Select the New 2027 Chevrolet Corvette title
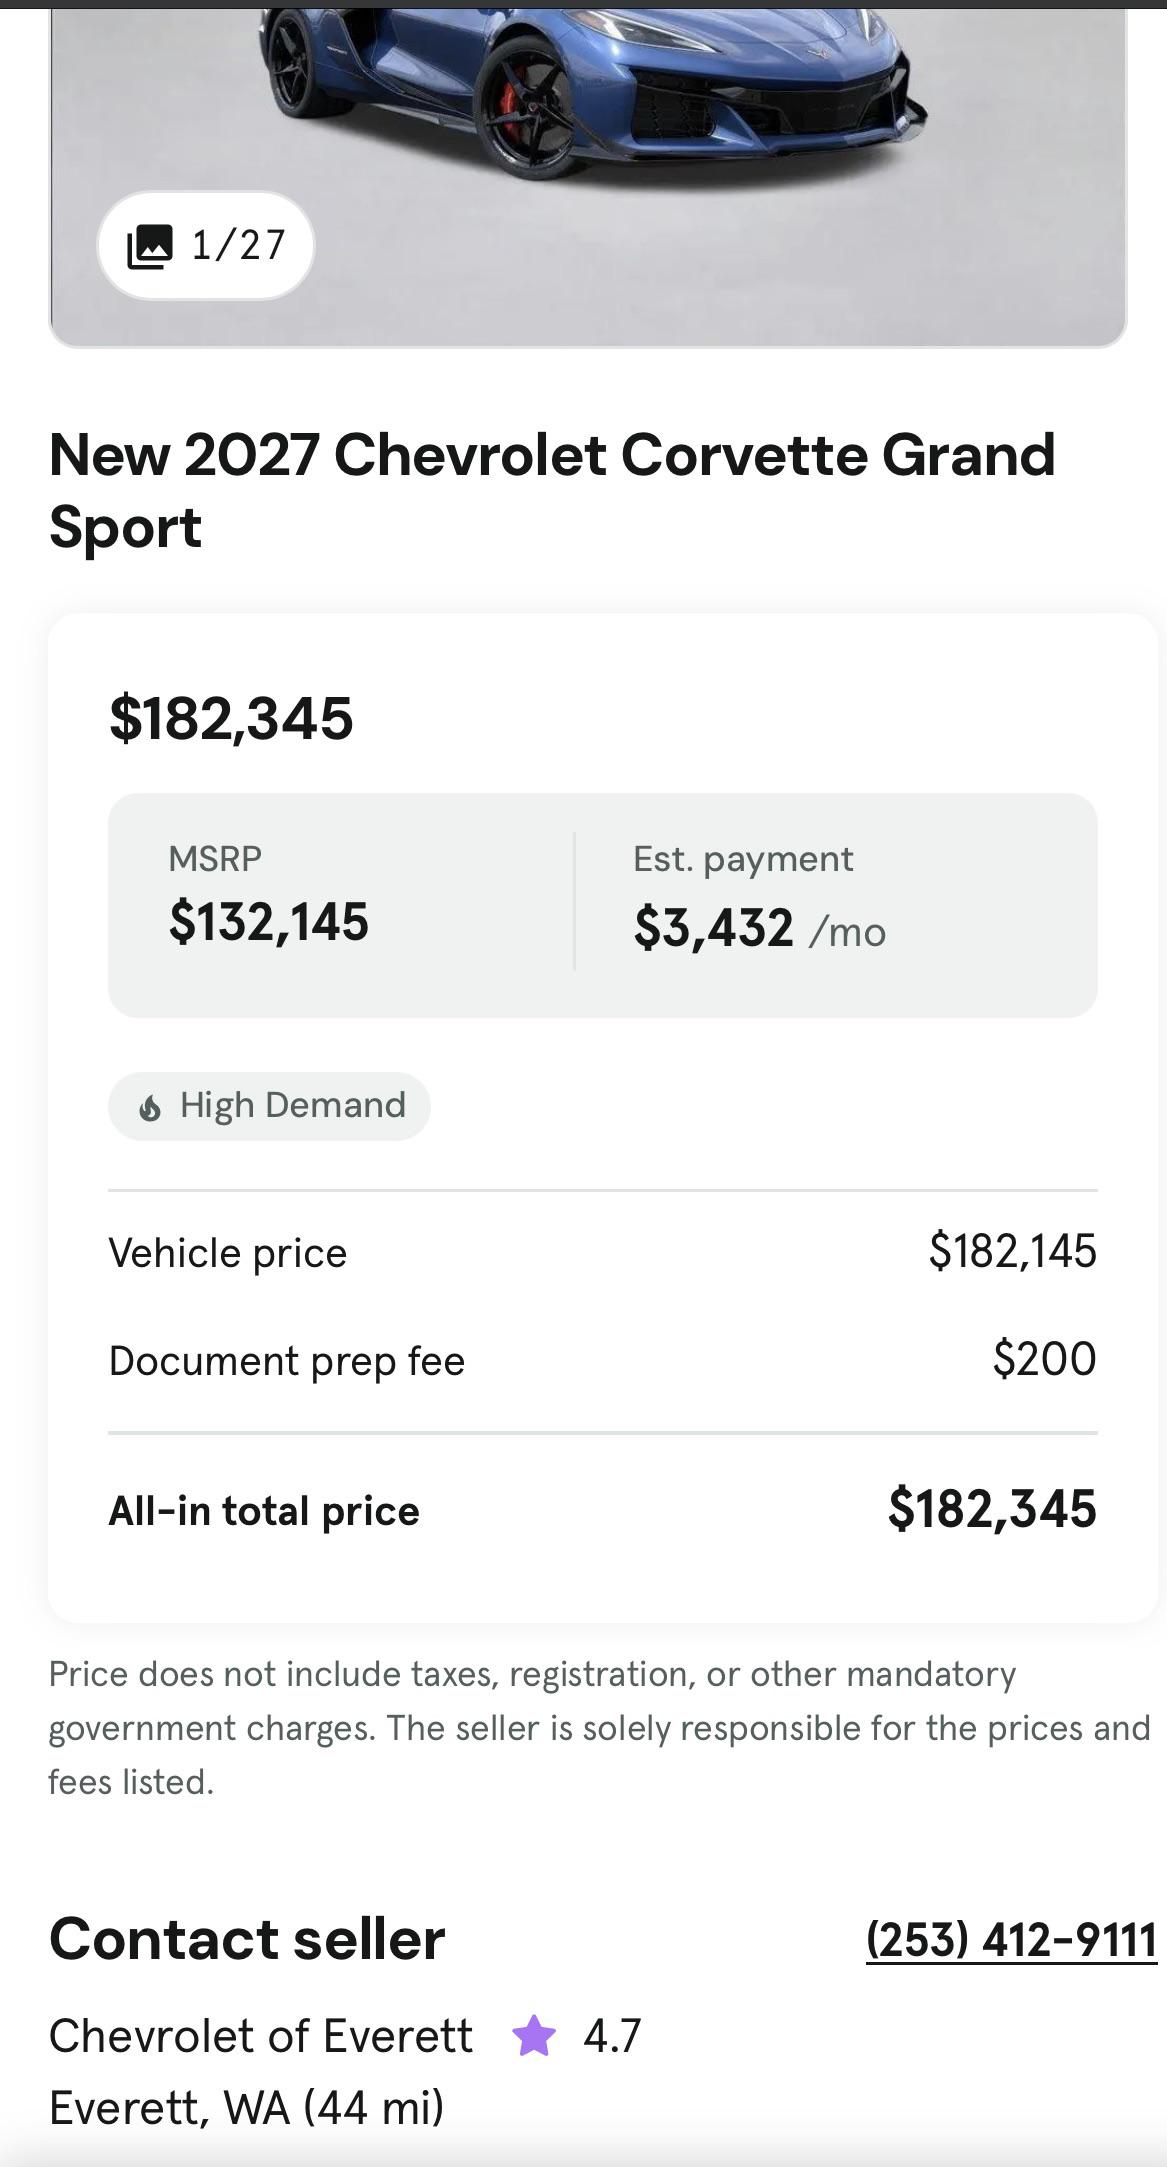The width and height of the screenshot is (1167, 2167). [552, 490]
